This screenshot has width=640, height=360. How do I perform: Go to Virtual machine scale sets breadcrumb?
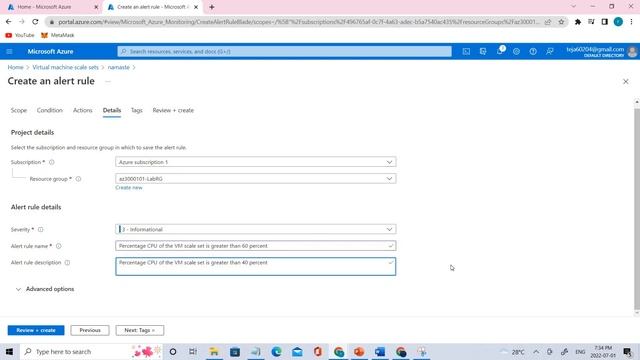click(x=66, y=67)
